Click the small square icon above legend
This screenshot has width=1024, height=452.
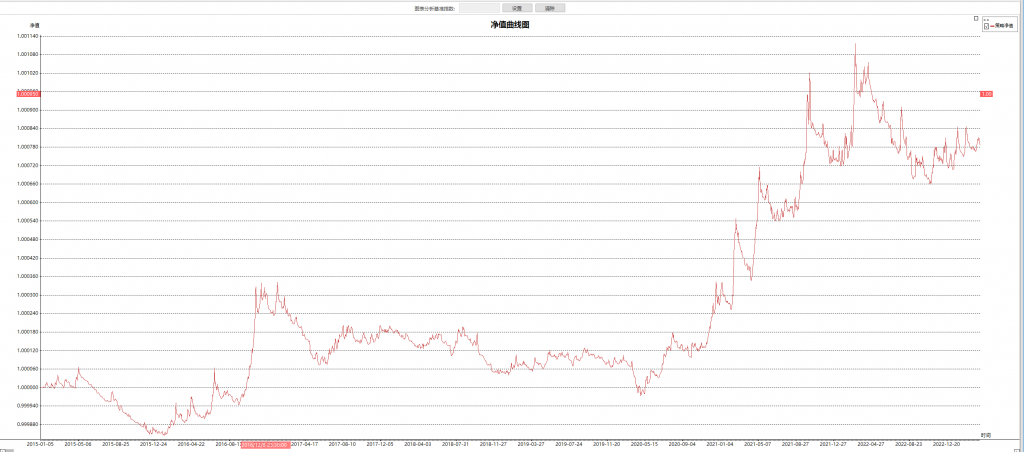pos(976,17)
